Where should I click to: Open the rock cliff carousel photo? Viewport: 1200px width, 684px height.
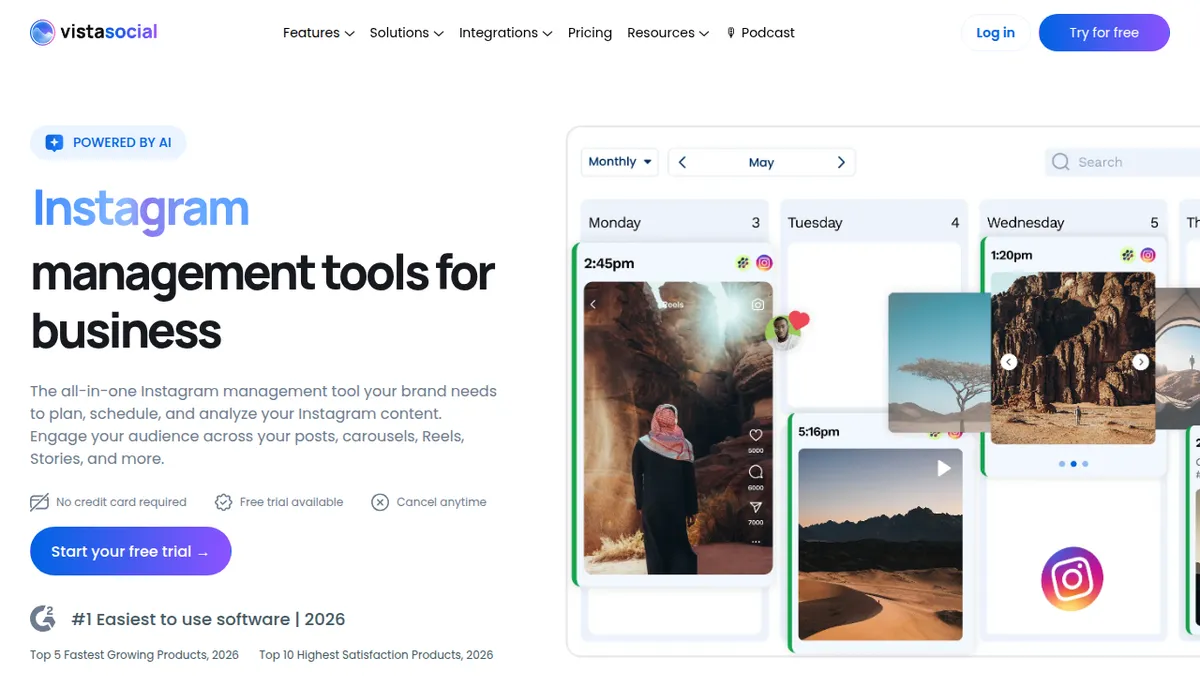click(x=1073, y=358)
